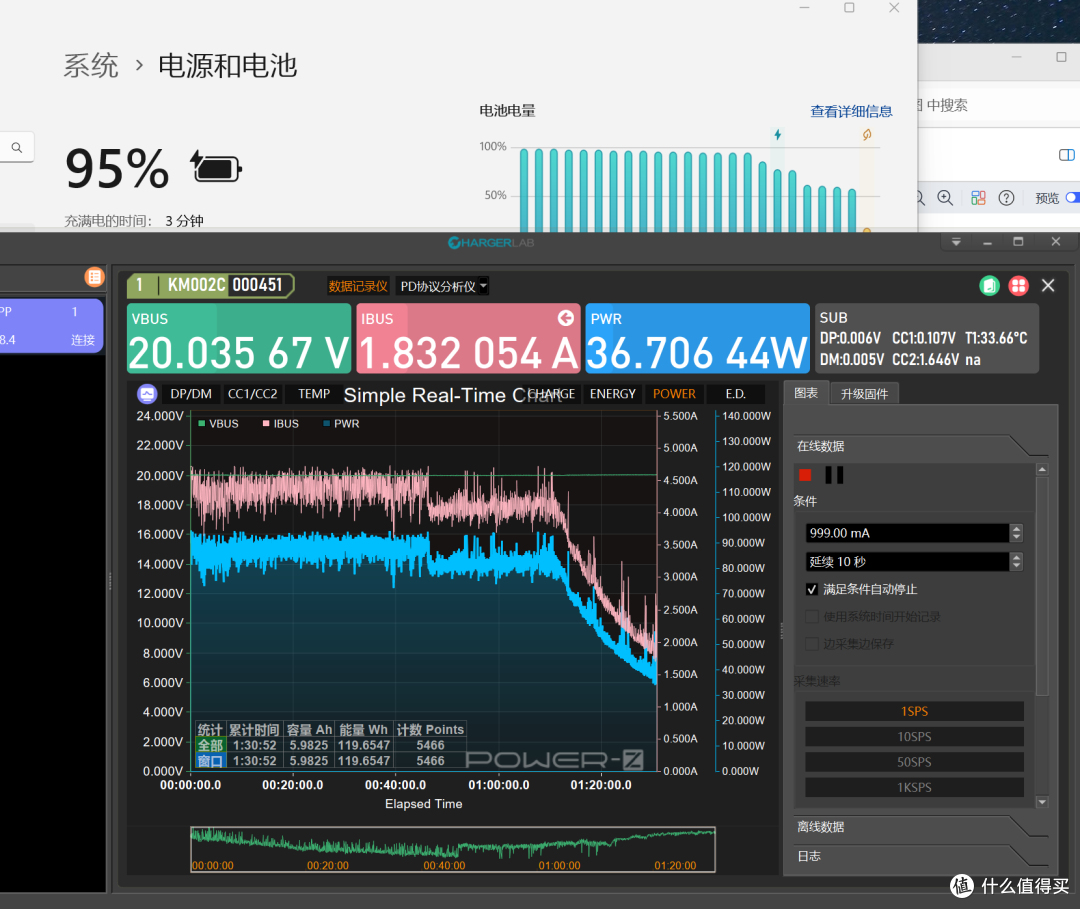
Task: Open 查看详细信息 link in battery settings
Action: click(851, 112)
